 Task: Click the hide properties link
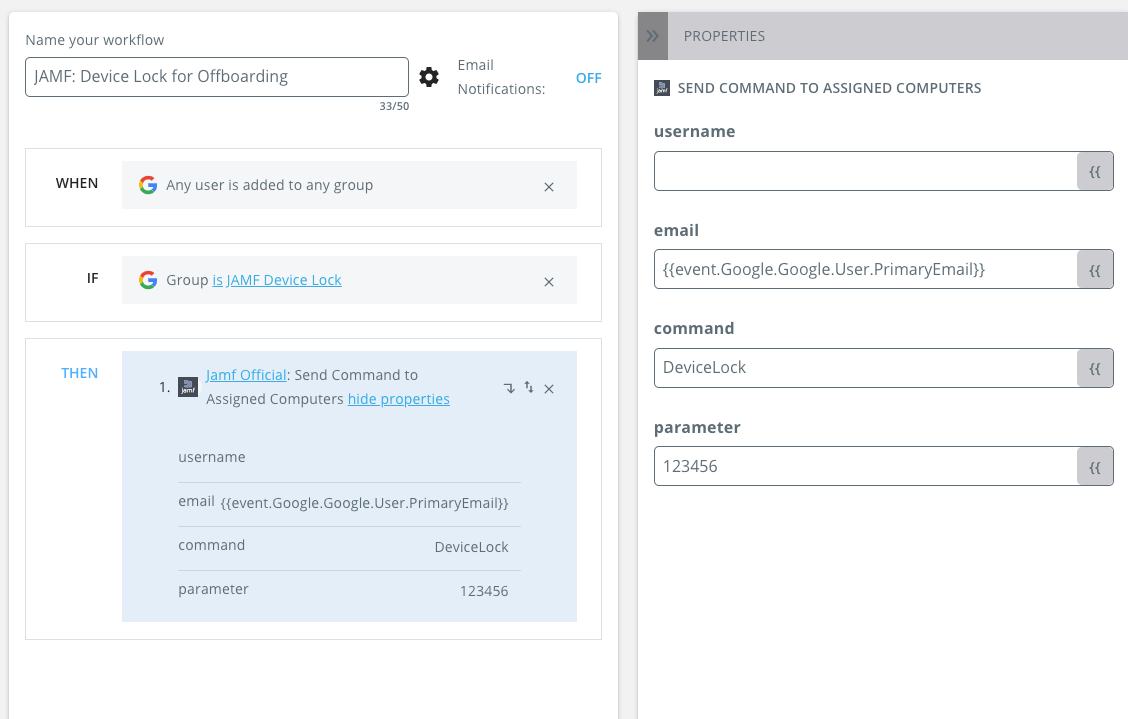[399, 399]
